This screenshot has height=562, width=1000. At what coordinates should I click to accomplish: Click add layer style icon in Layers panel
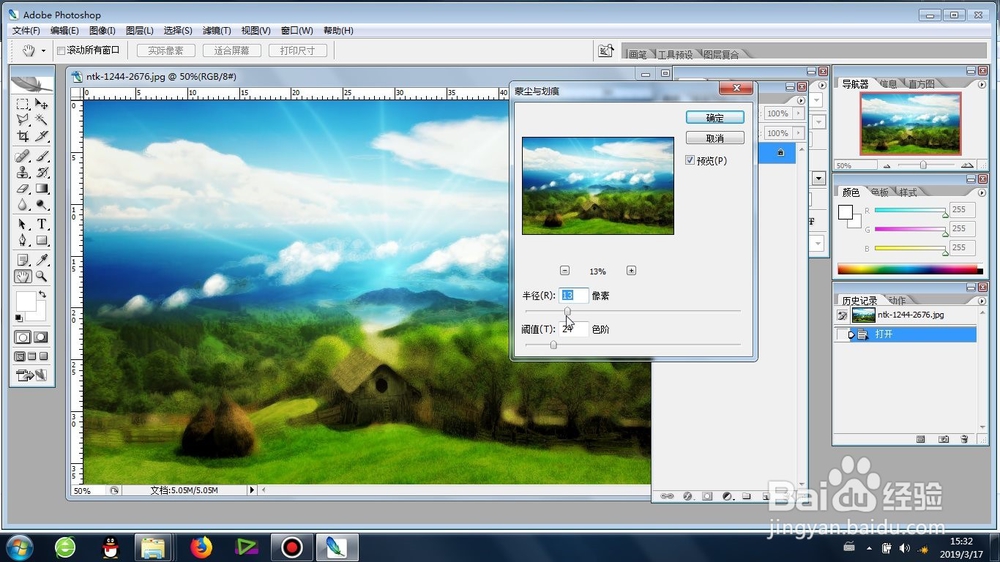(x=688, y=496)
